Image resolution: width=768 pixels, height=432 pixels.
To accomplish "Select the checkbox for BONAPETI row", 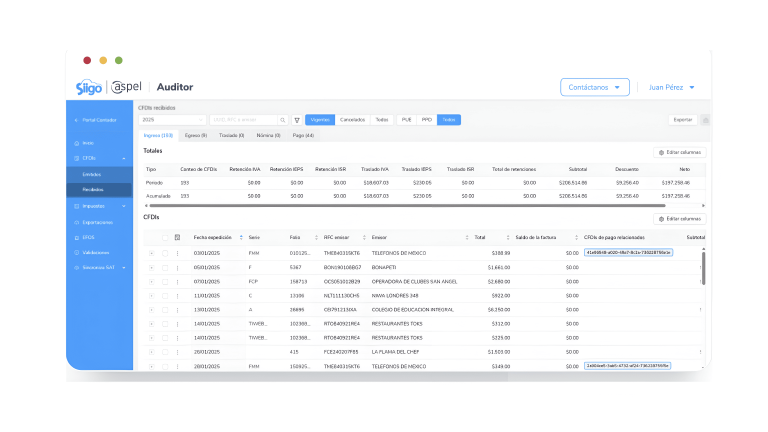I will coord(165,268).
